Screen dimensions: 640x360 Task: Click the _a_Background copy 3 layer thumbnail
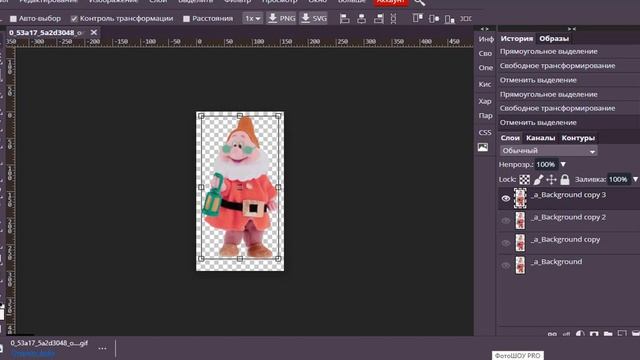(x=520, y=198)
